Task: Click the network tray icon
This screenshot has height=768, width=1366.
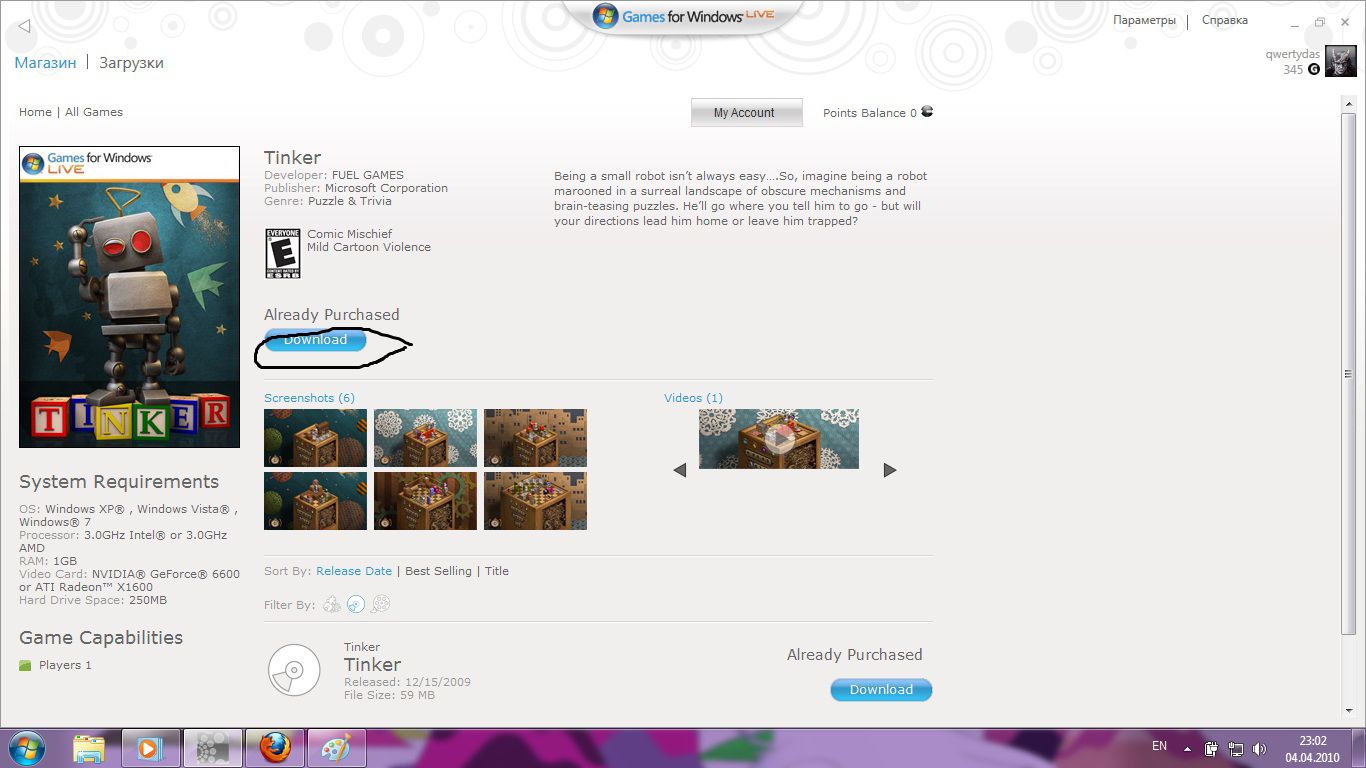Action: tap(1235, 748)
